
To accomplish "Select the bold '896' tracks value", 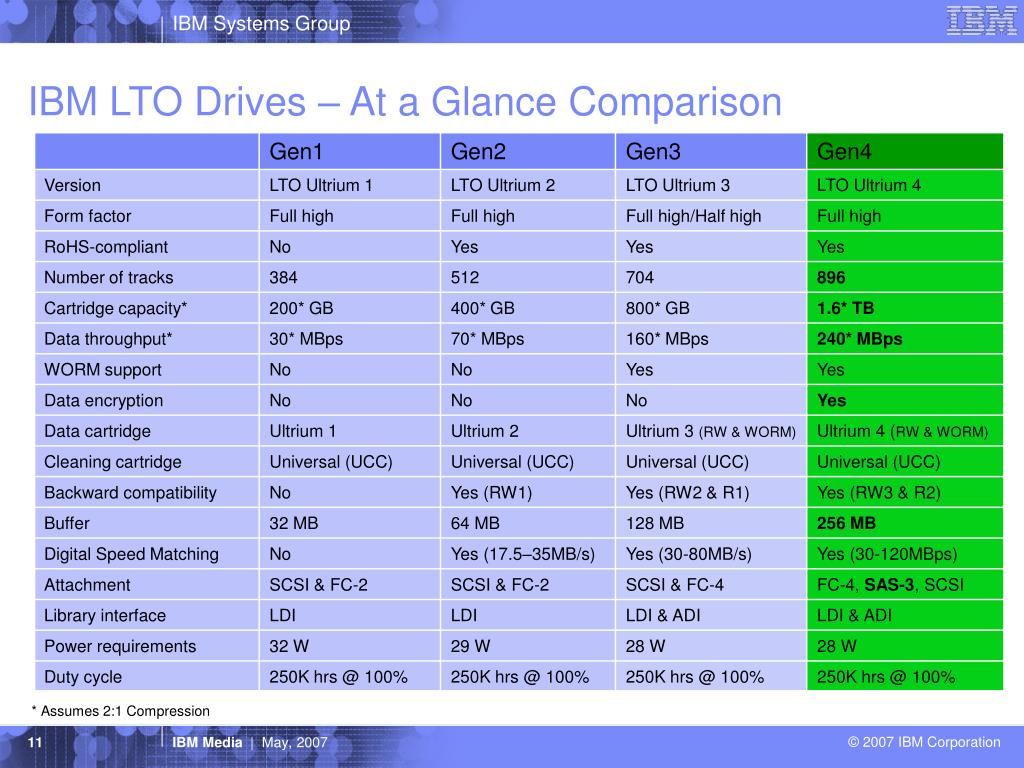I will (x=831, y=278).
